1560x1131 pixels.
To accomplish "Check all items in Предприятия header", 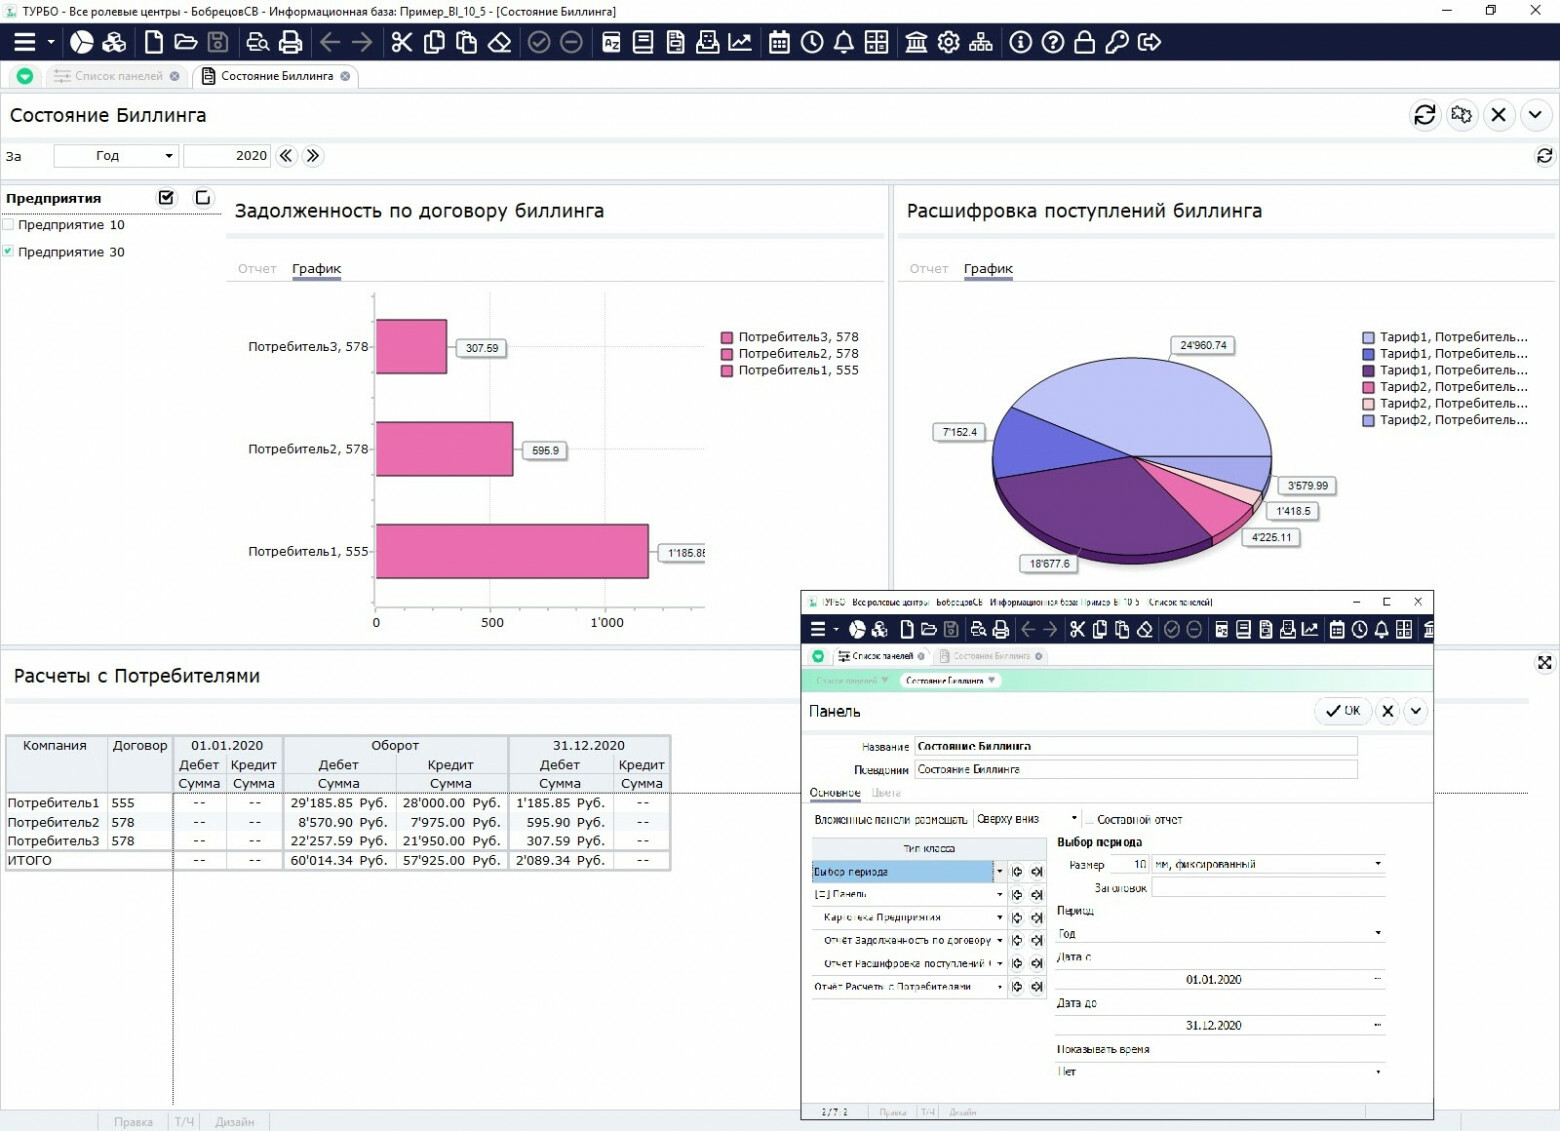I will pos(166,198).
